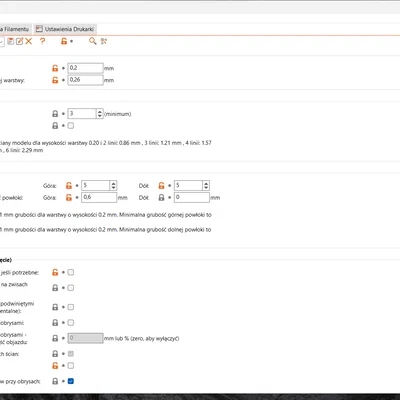The width and height of the screenshot is (400, 400).
Task: Open help via the question mark icon
Action: tap(42, 41)
